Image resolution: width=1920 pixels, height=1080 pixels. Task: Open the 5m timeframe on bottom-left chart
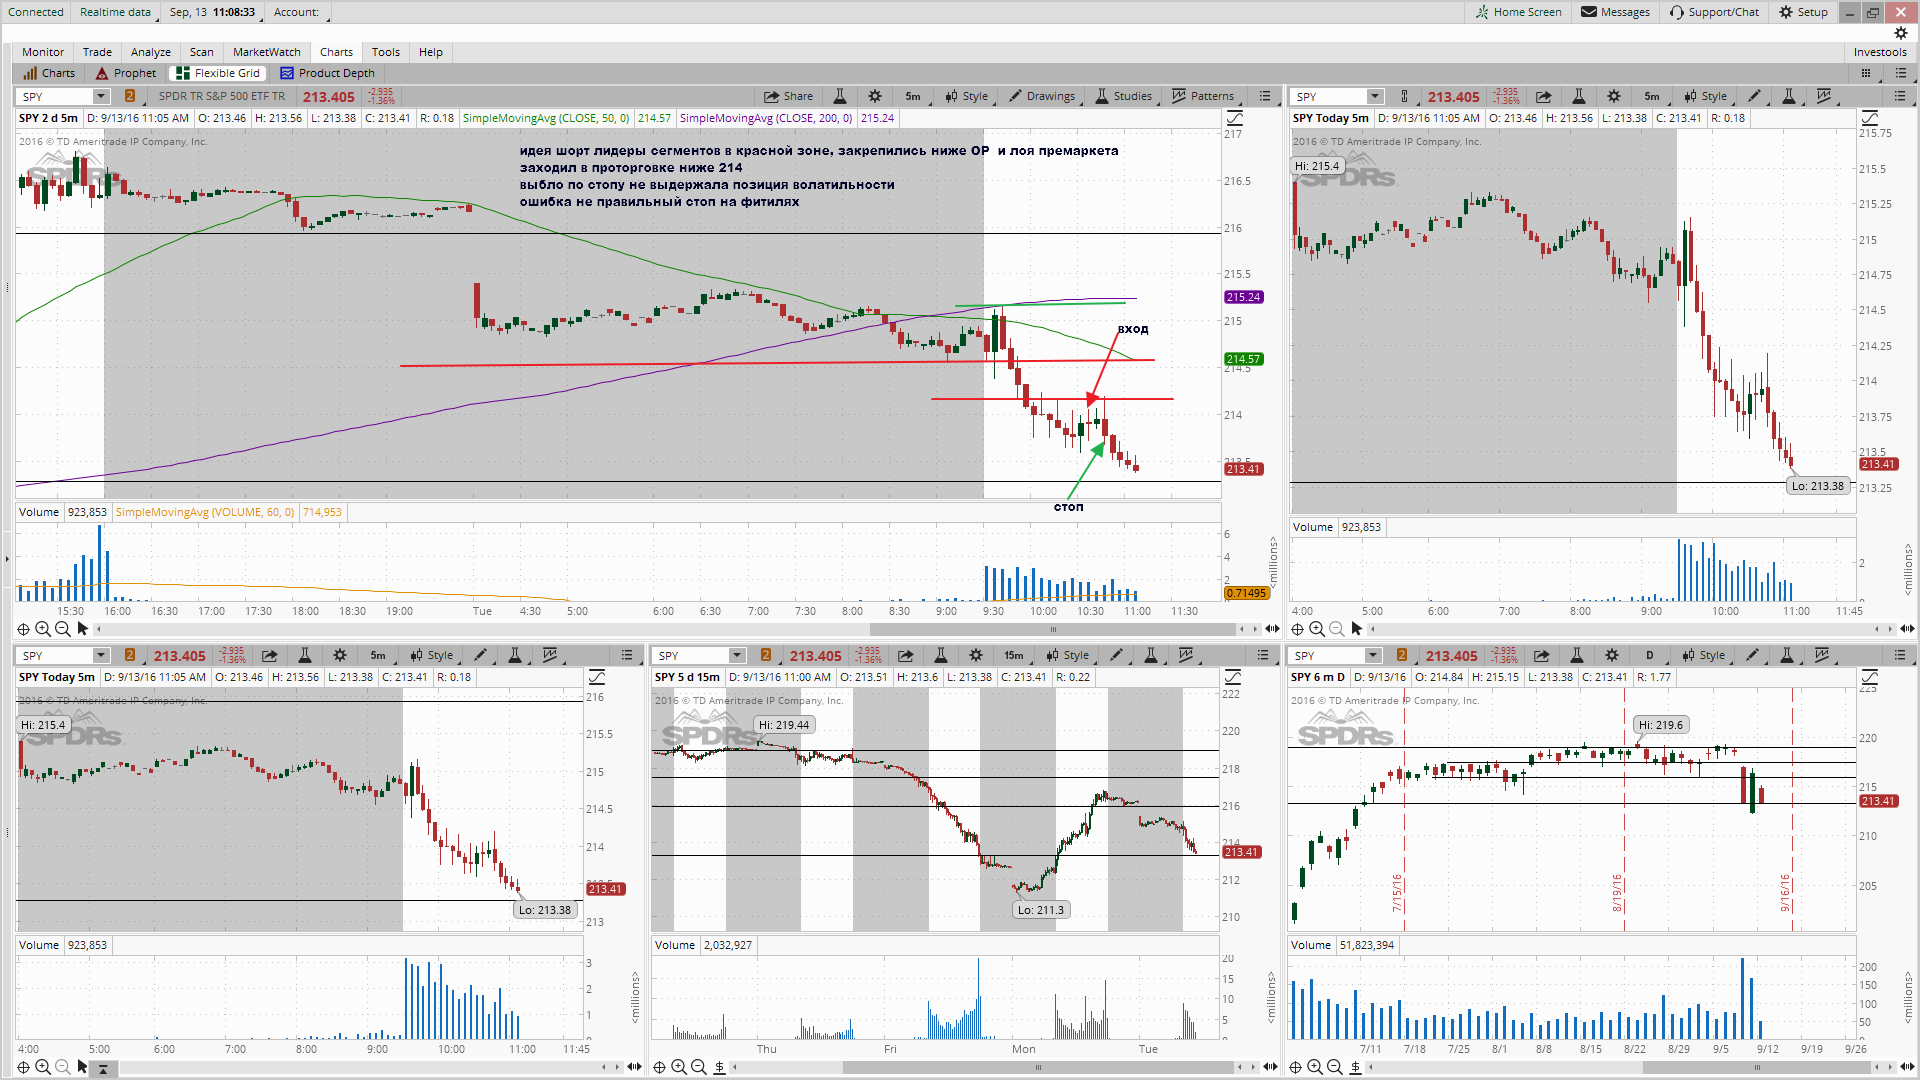[378, 655]
